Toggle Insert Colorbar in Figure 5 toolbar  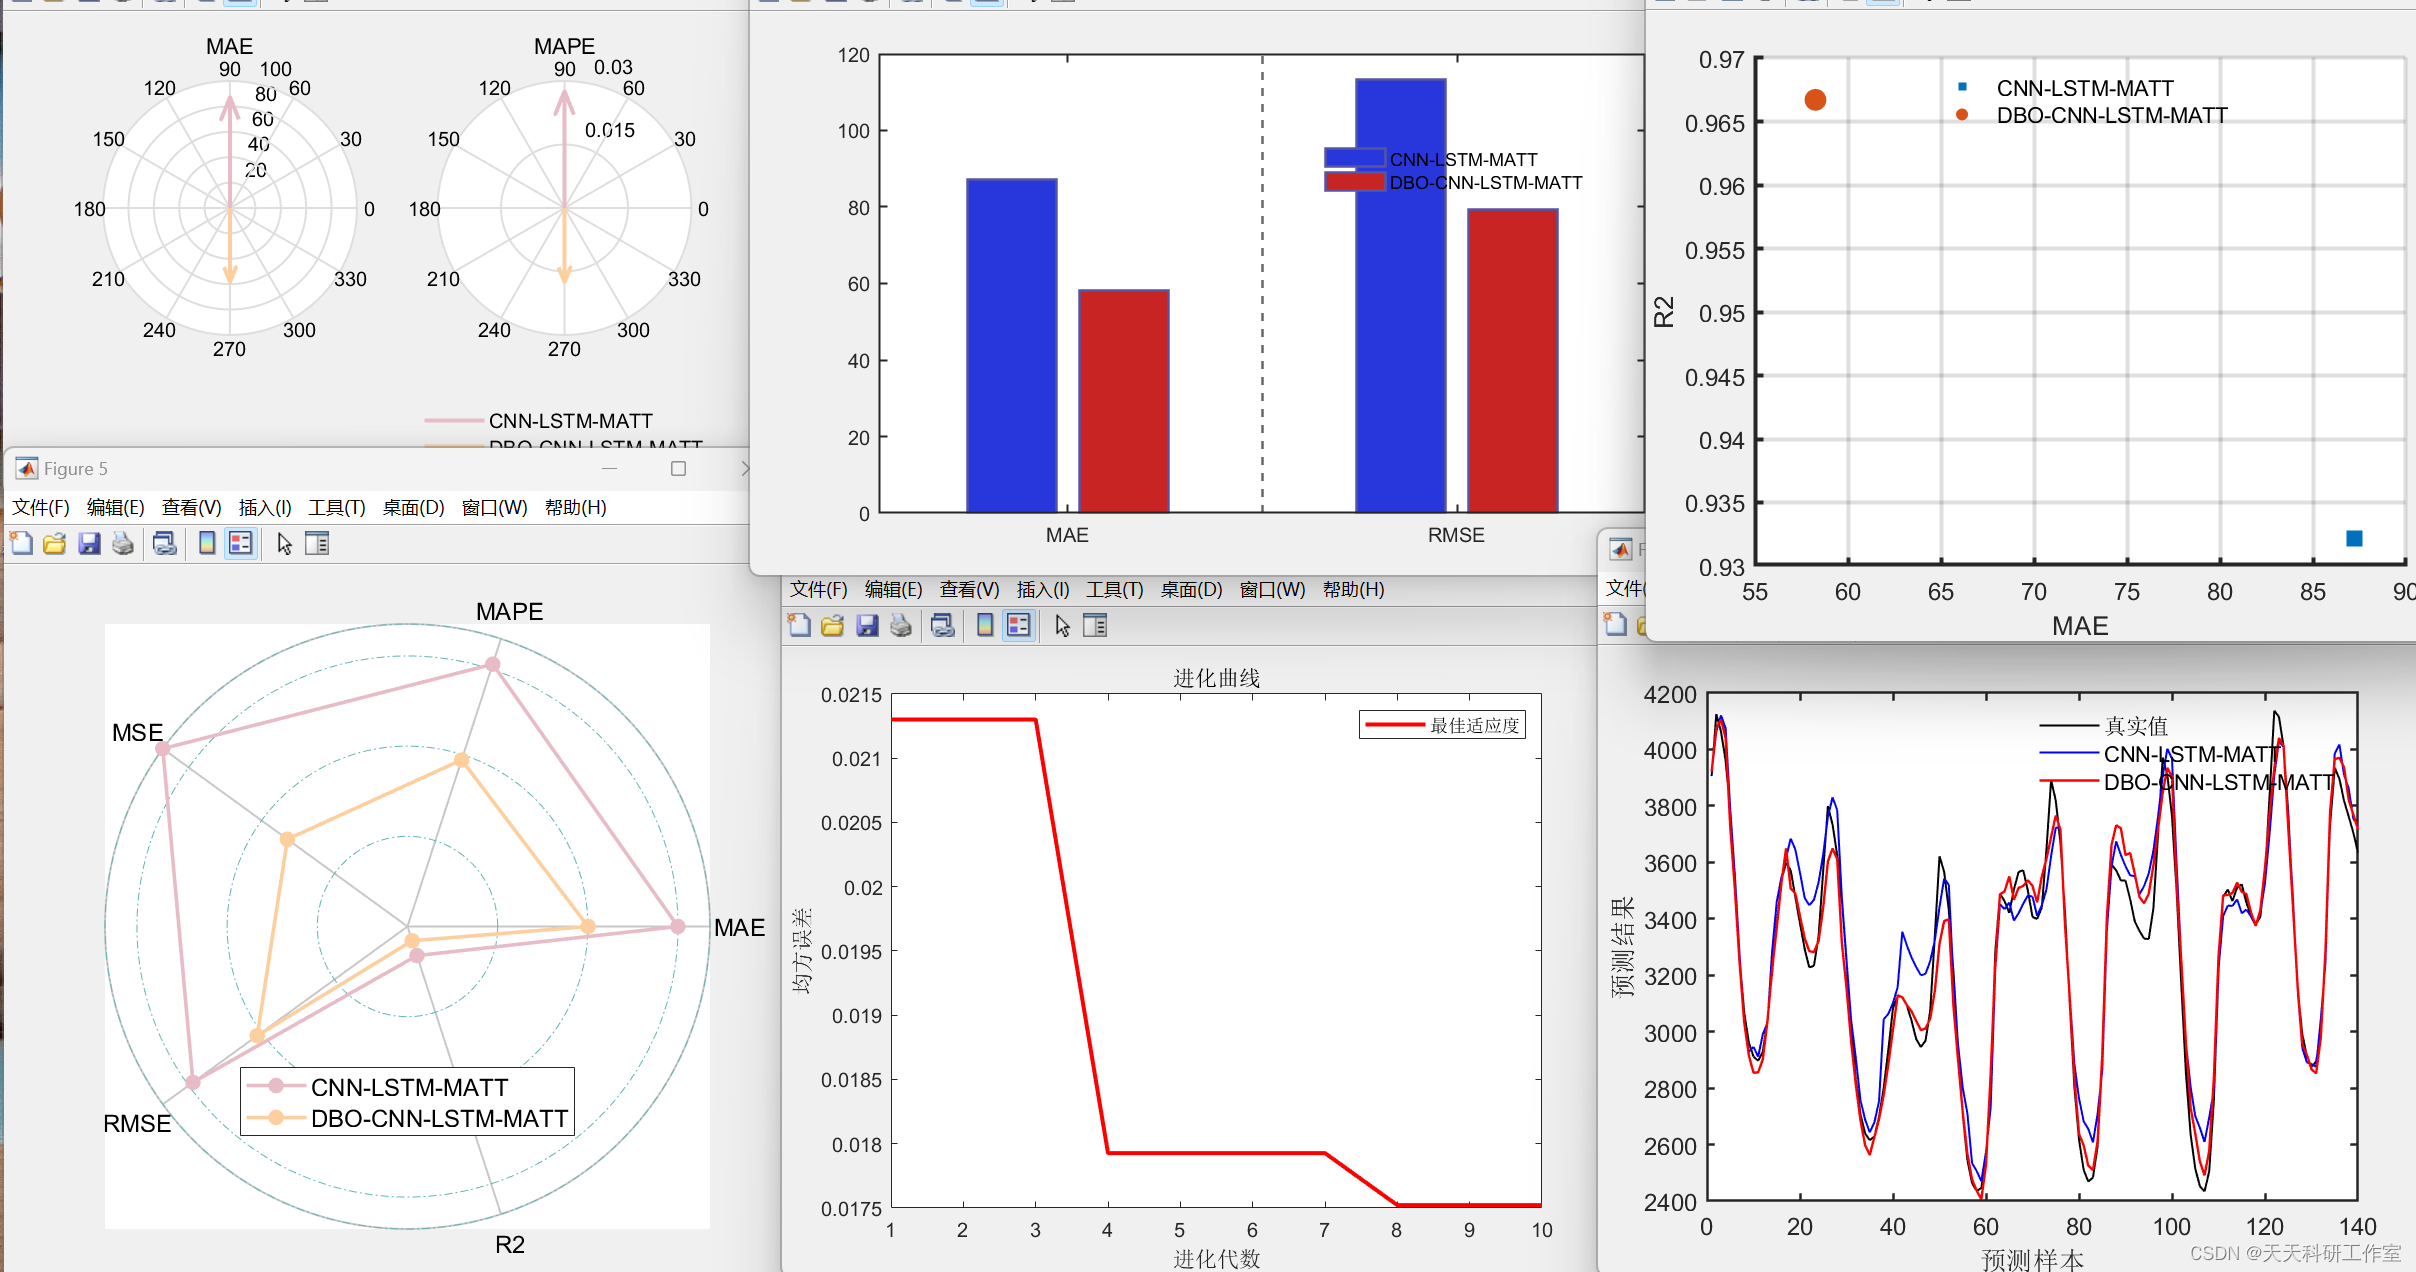tap(207, 543)
